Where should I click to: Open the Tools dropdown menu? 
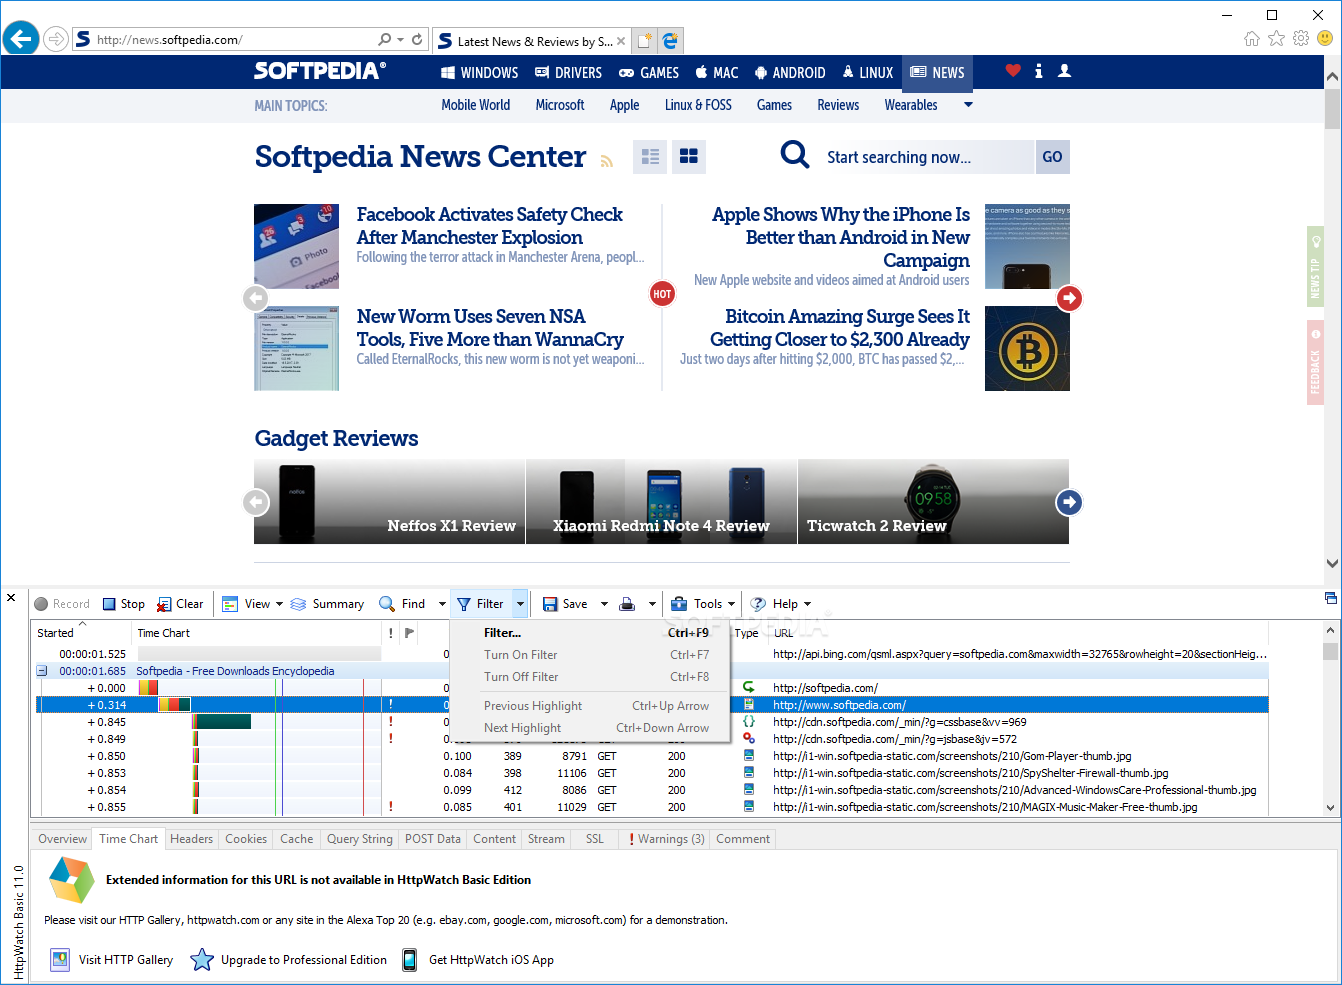click(x=703, y=604)
